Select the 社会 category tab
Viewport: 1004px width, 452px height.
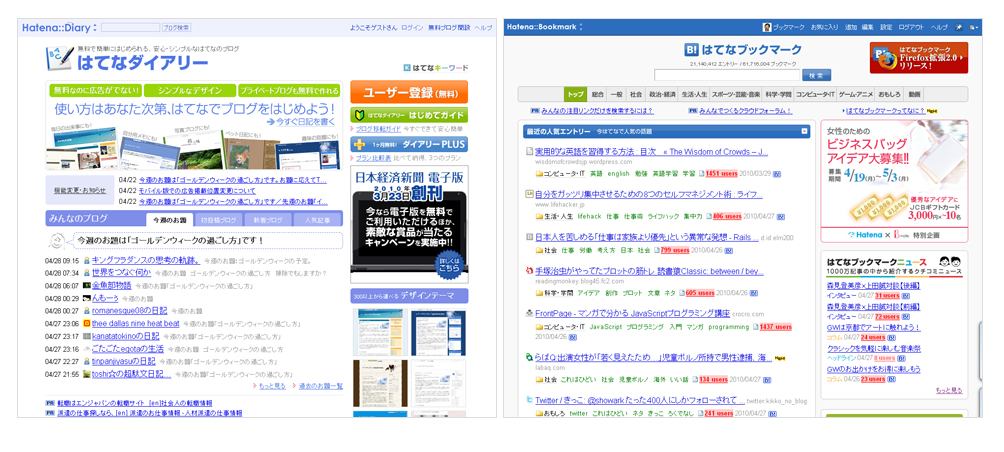(636, 94)
